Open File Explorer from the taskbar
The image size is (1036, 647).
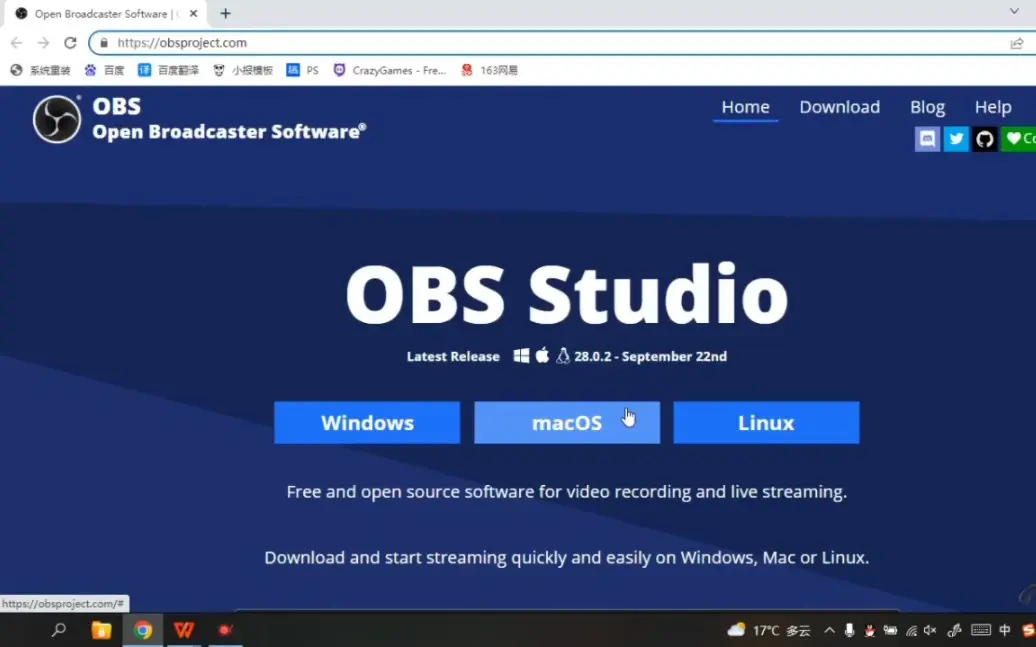(x=101, y=630)
